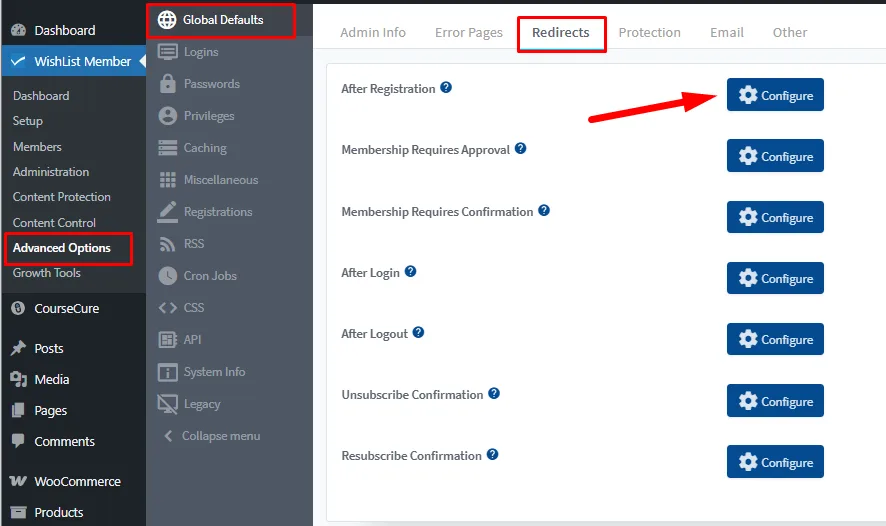Click help icon beside Membership Requires Confirmation
The height and width of the screenshot is (526, 886).
click(x=544, y=211)
